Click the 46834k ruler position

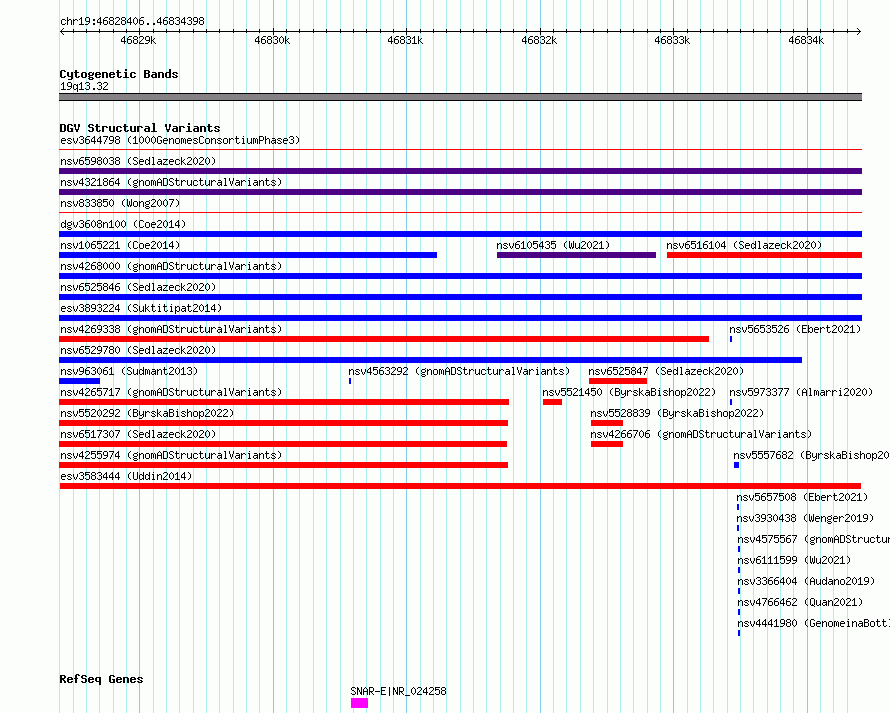click(806, 40)
